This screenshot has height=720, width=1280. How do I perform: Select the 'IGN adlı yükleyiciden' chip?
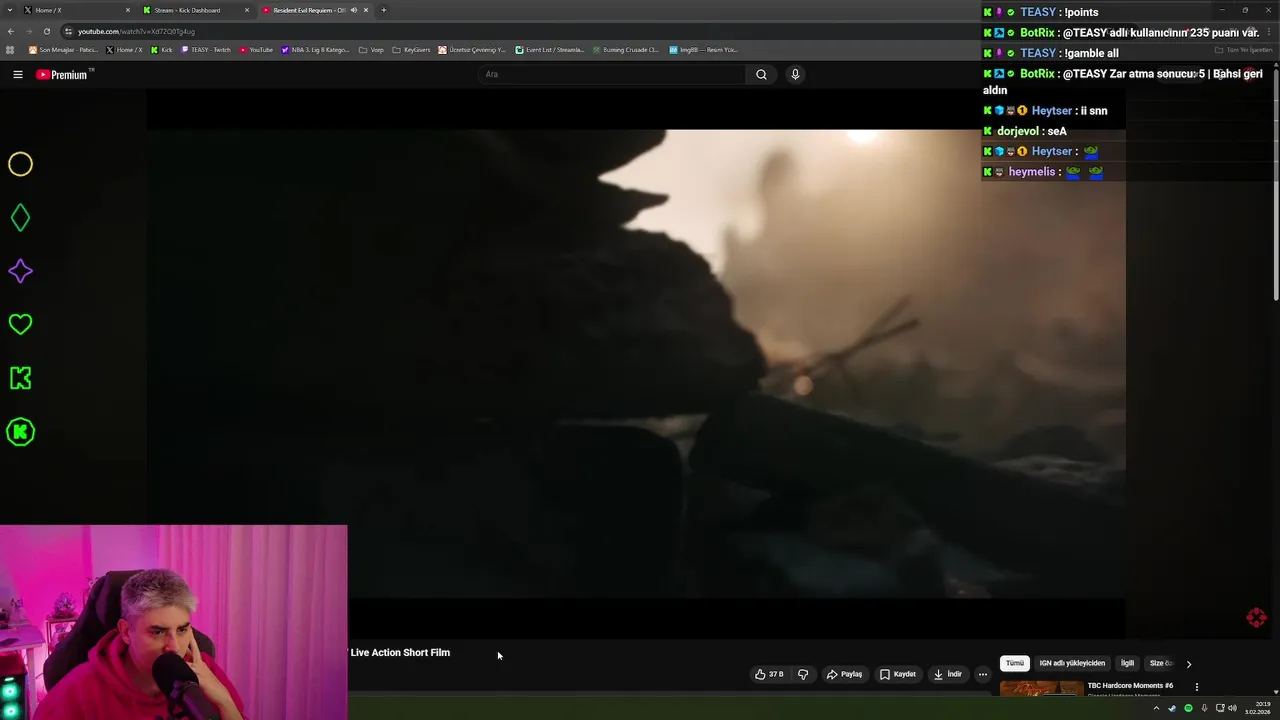pyautogui.click(x=1072, y=663)
